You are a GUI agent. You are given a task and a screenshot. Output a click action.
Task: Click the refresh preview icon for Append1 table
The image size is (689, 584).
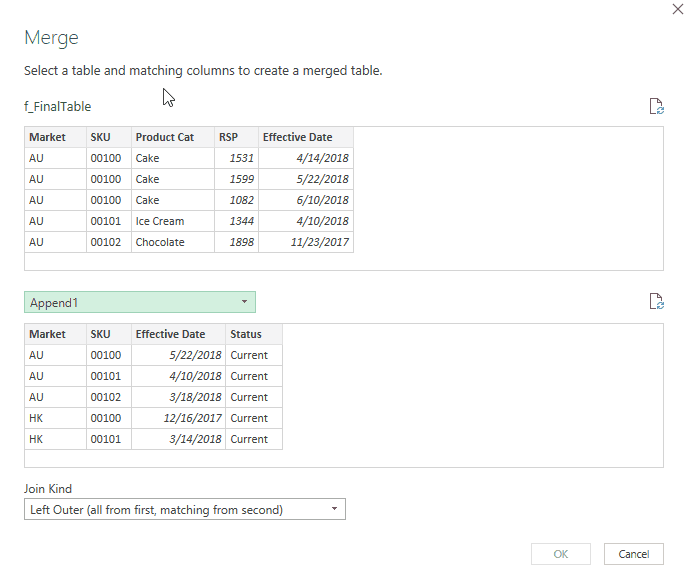tap(656, 302)
